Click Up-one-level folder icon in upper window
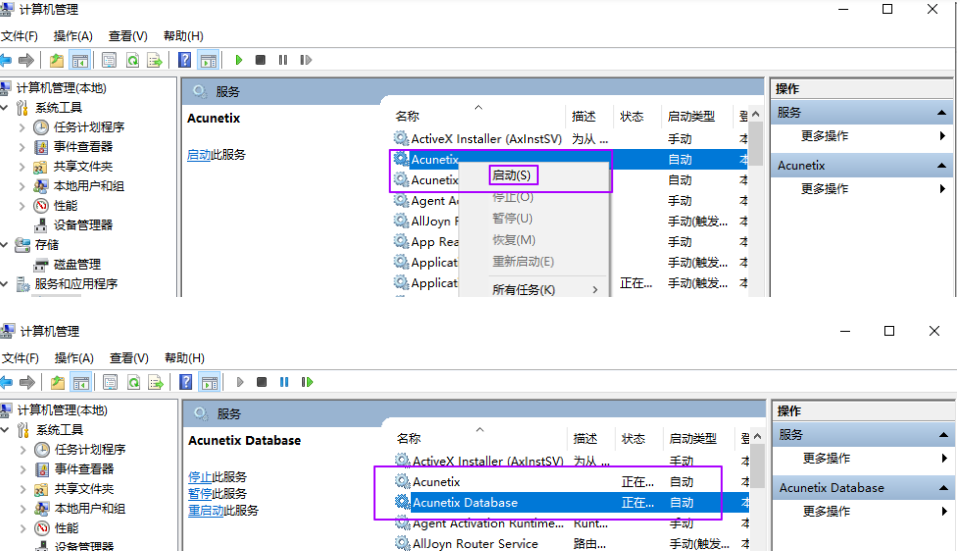 [x=56, y=60]
